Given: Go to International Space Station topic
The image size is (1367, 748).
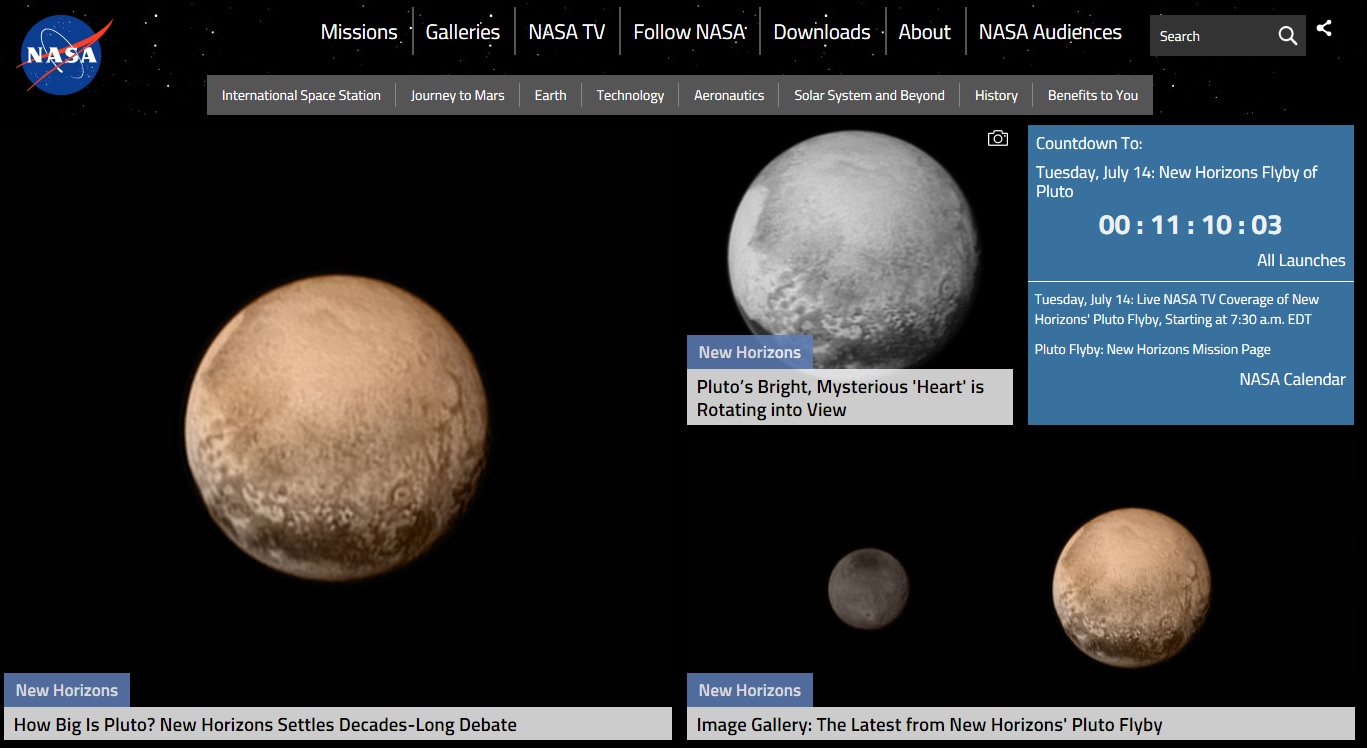Looking at the screenshot, I should pos(301,95).
